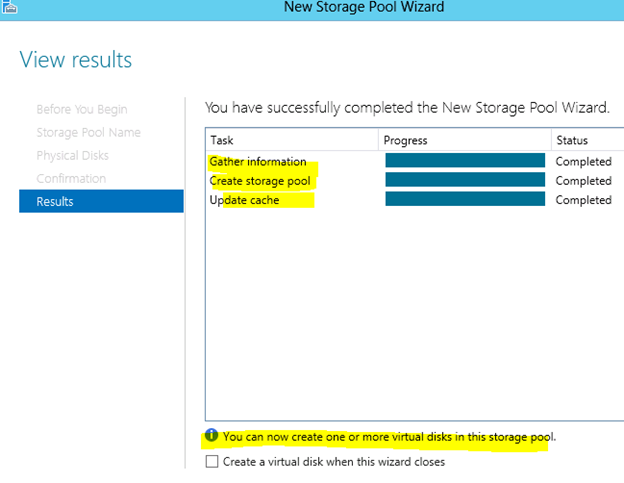This screenshot has height=483, width=624.
Task: Click the Status column header
Action: click(588, 140)
